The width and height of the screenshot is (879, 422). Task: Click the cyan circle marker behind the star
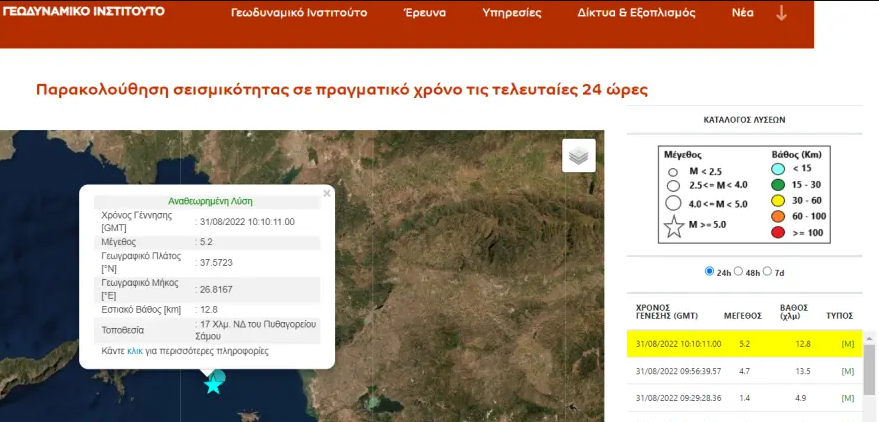[x=220, y=377]
